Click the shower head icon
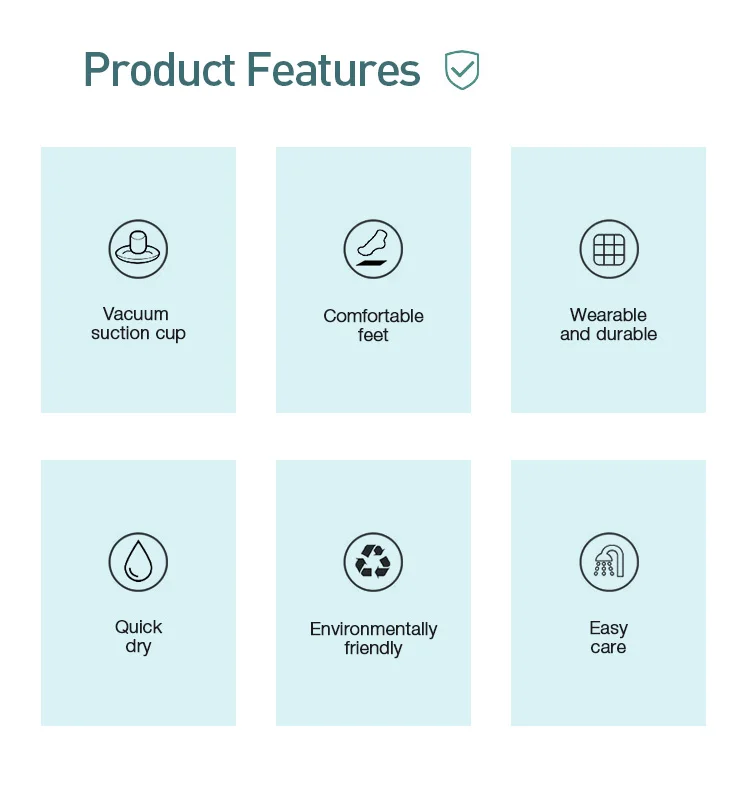This screenshot has width=750, height=803. [x=609, y=562]
